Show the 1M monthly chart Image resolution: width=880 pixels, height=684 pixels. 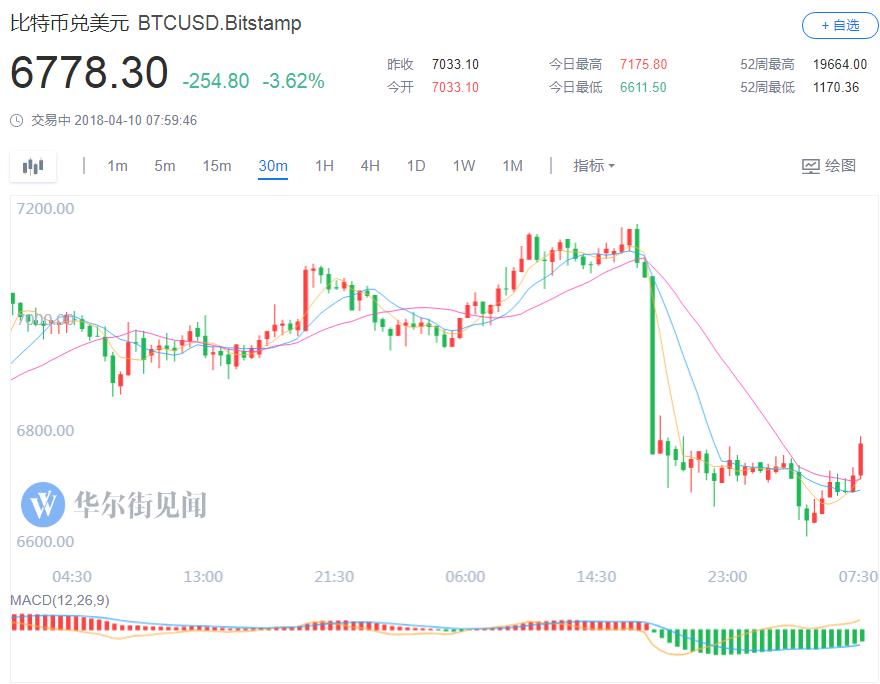[x=512, y=166]
